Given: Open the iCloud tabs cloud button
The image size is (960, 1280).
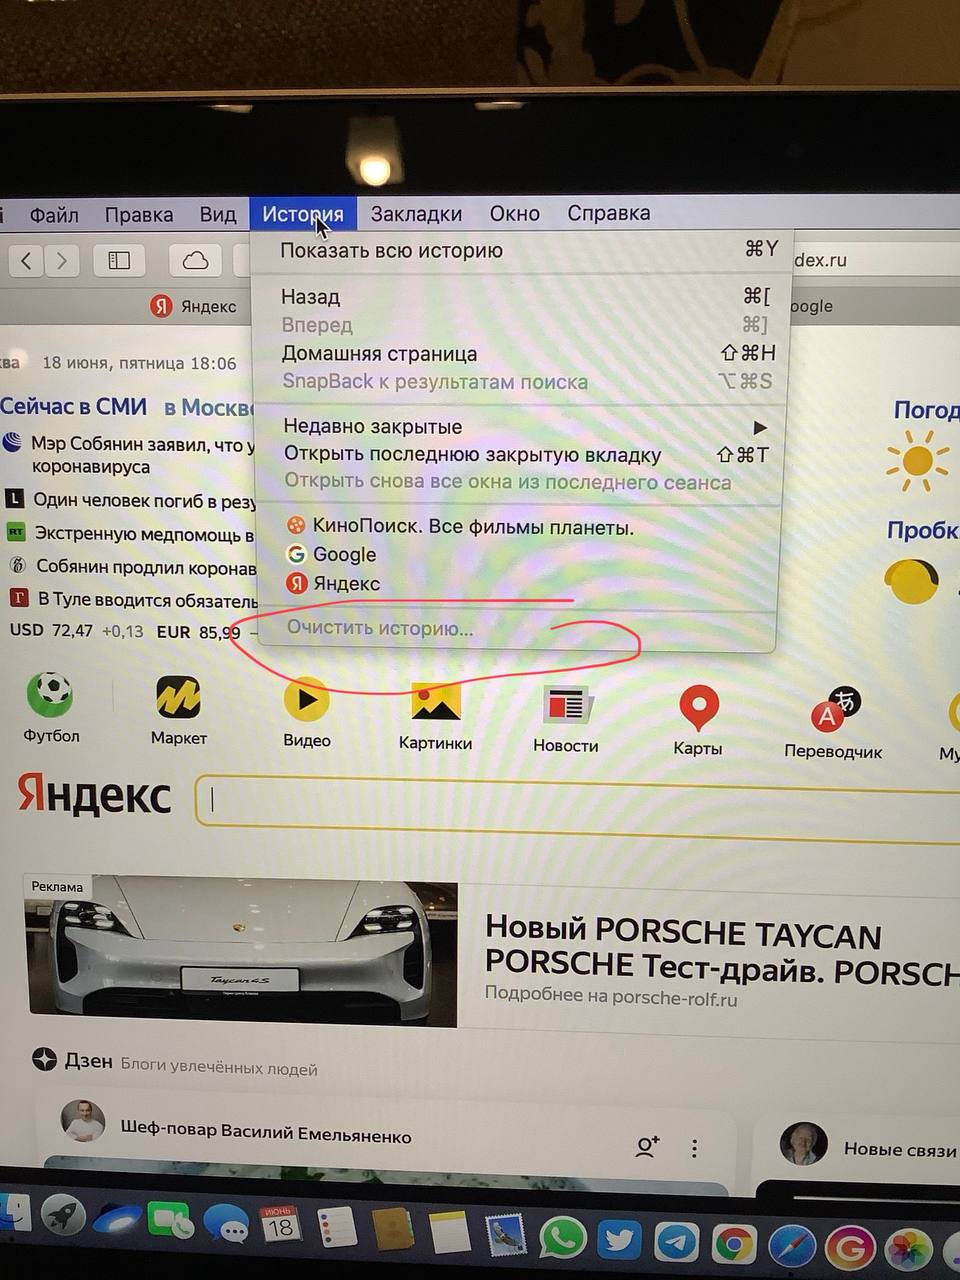Looking at the screenshot, I should tap(195, 261).
